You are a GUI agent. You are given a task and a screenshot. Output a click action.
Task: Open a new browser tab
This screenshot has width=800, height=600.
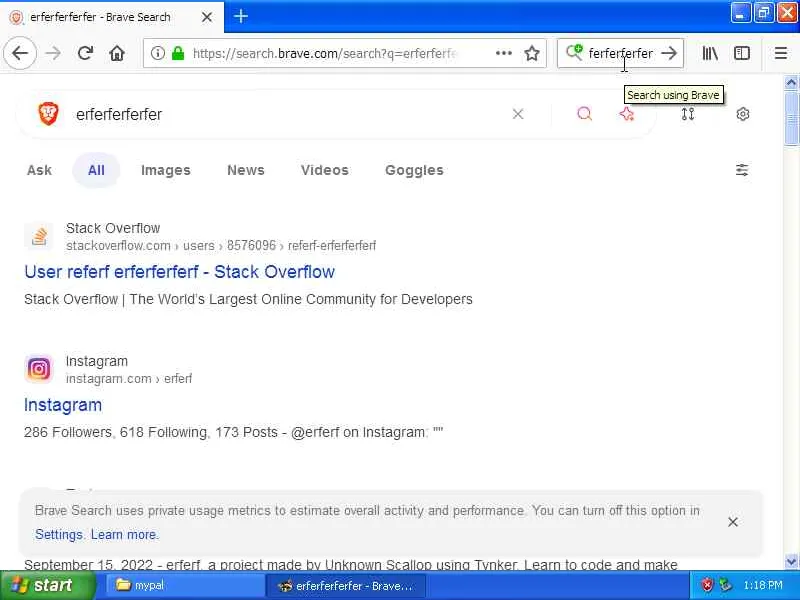(240, 16)
